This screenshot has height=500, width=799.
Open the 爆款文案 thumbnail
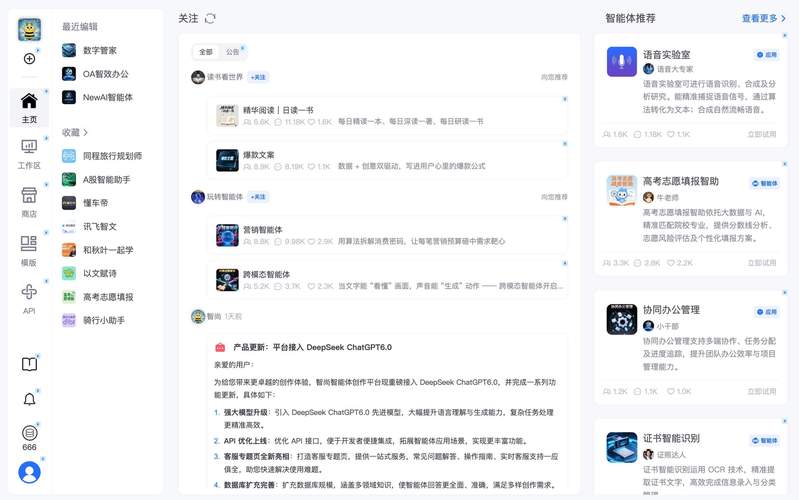click(x=227, y=160)
